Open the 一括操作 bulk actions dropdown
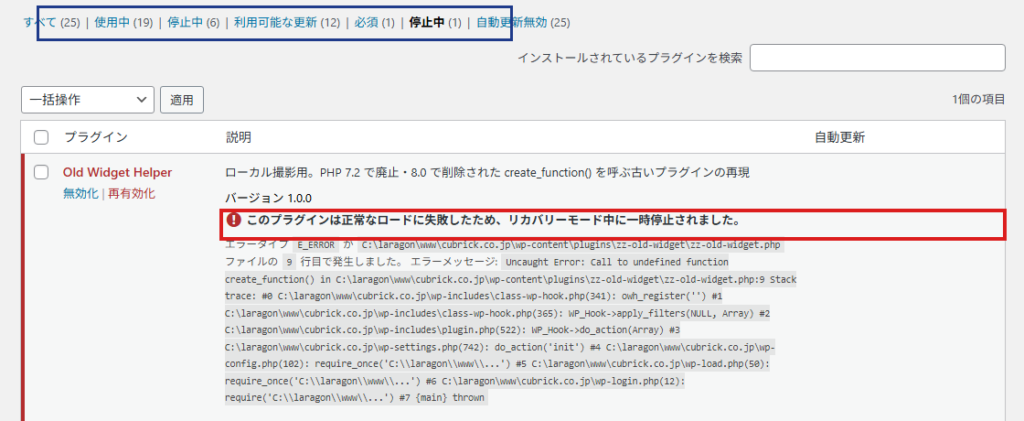 [88, 100]
